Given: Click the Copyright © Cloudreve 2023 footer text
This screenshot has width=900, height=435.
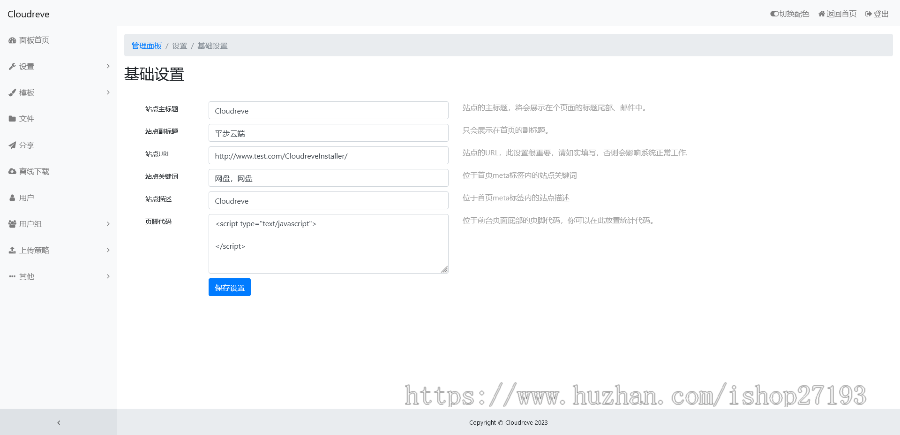Looking at the screenshot, I should coord(509,422).
